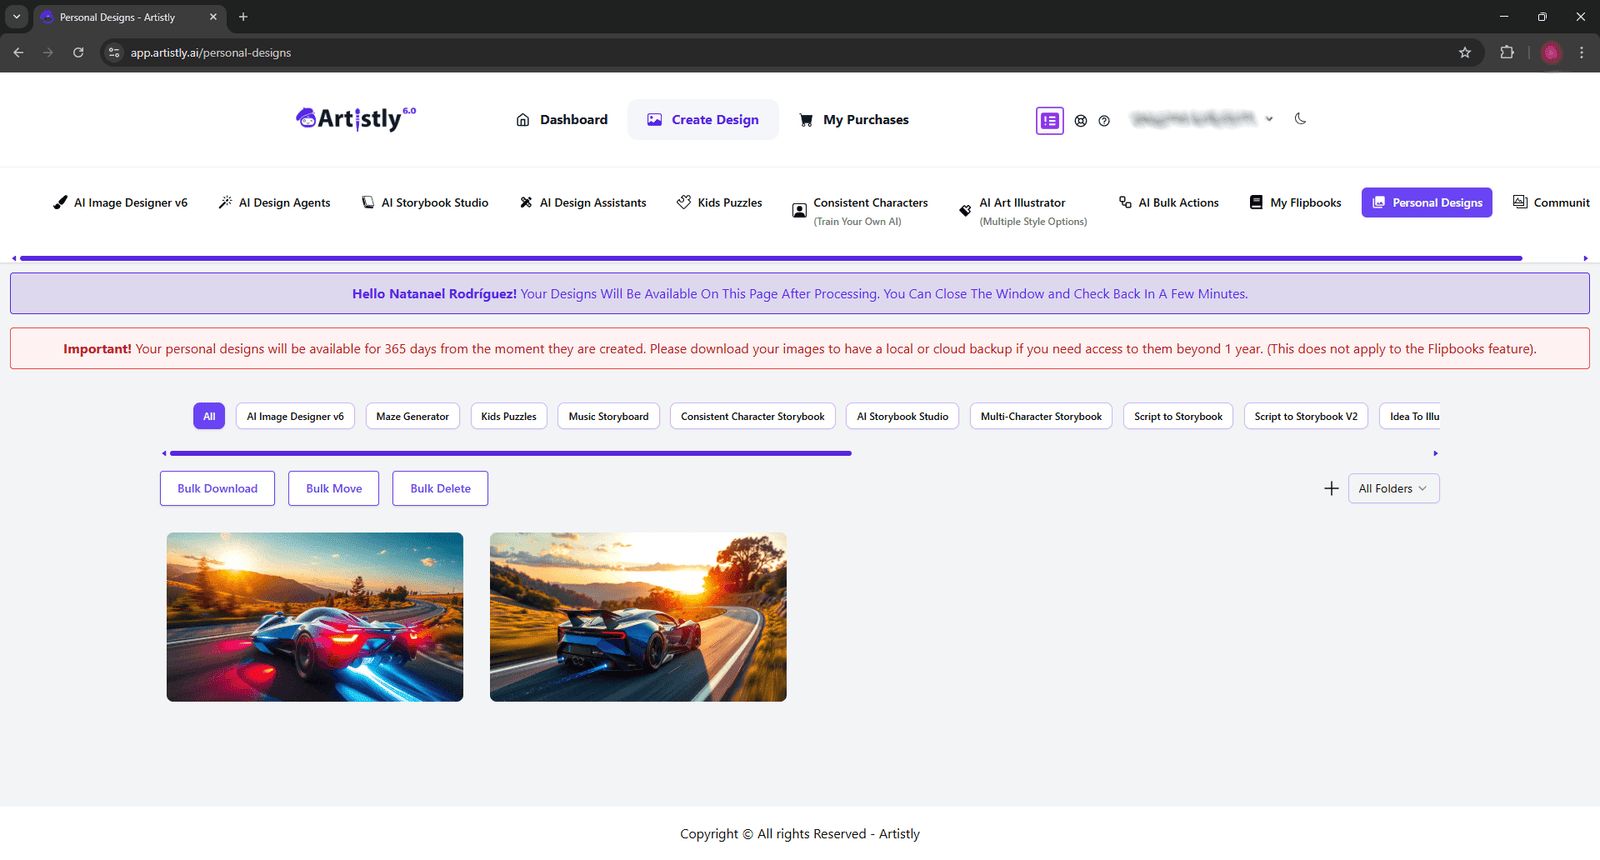Viewport: 1600px width, 860px height.
Task: Select the AI Bulk Actions tool
Action: tap(1168, 203)
